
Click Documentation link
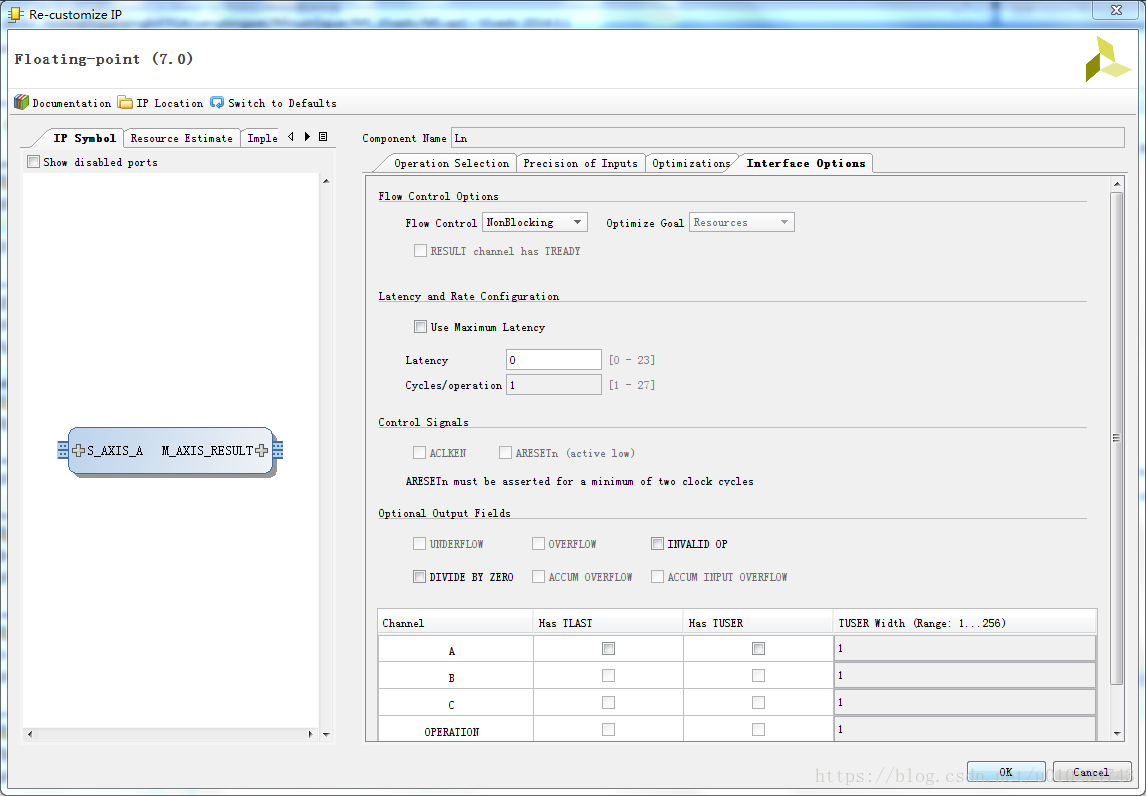72,103
